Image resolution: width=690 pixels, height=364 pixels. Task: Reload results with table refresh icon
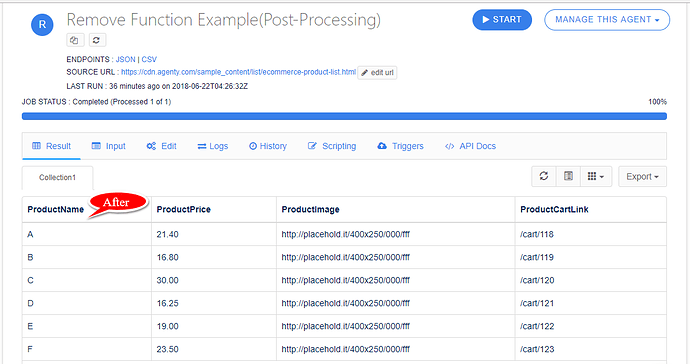(x=544, y=176)
